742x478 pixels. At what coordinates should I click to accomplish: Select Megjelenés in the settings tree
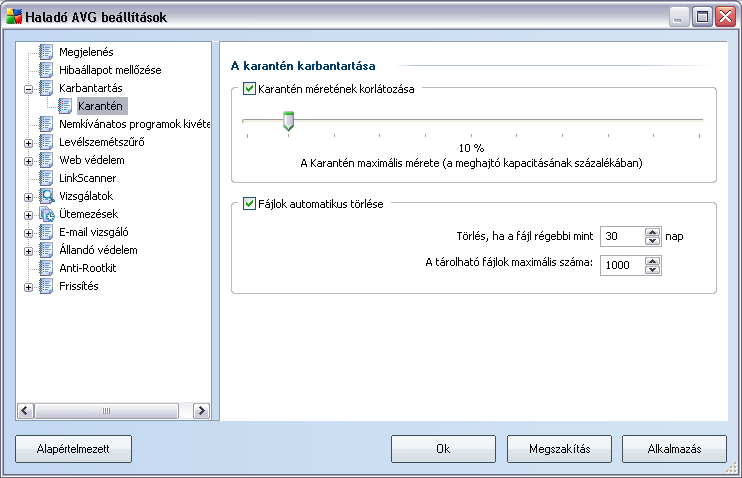pyautogui.click(x=86, y=52)
